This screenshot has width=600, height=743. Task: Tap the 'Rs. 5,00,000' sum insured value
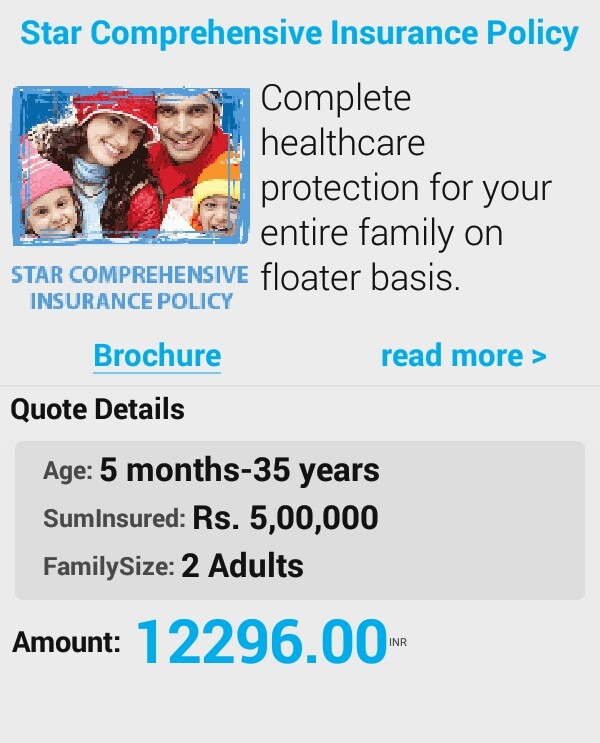pyautogui.click(x=285, y=517)
